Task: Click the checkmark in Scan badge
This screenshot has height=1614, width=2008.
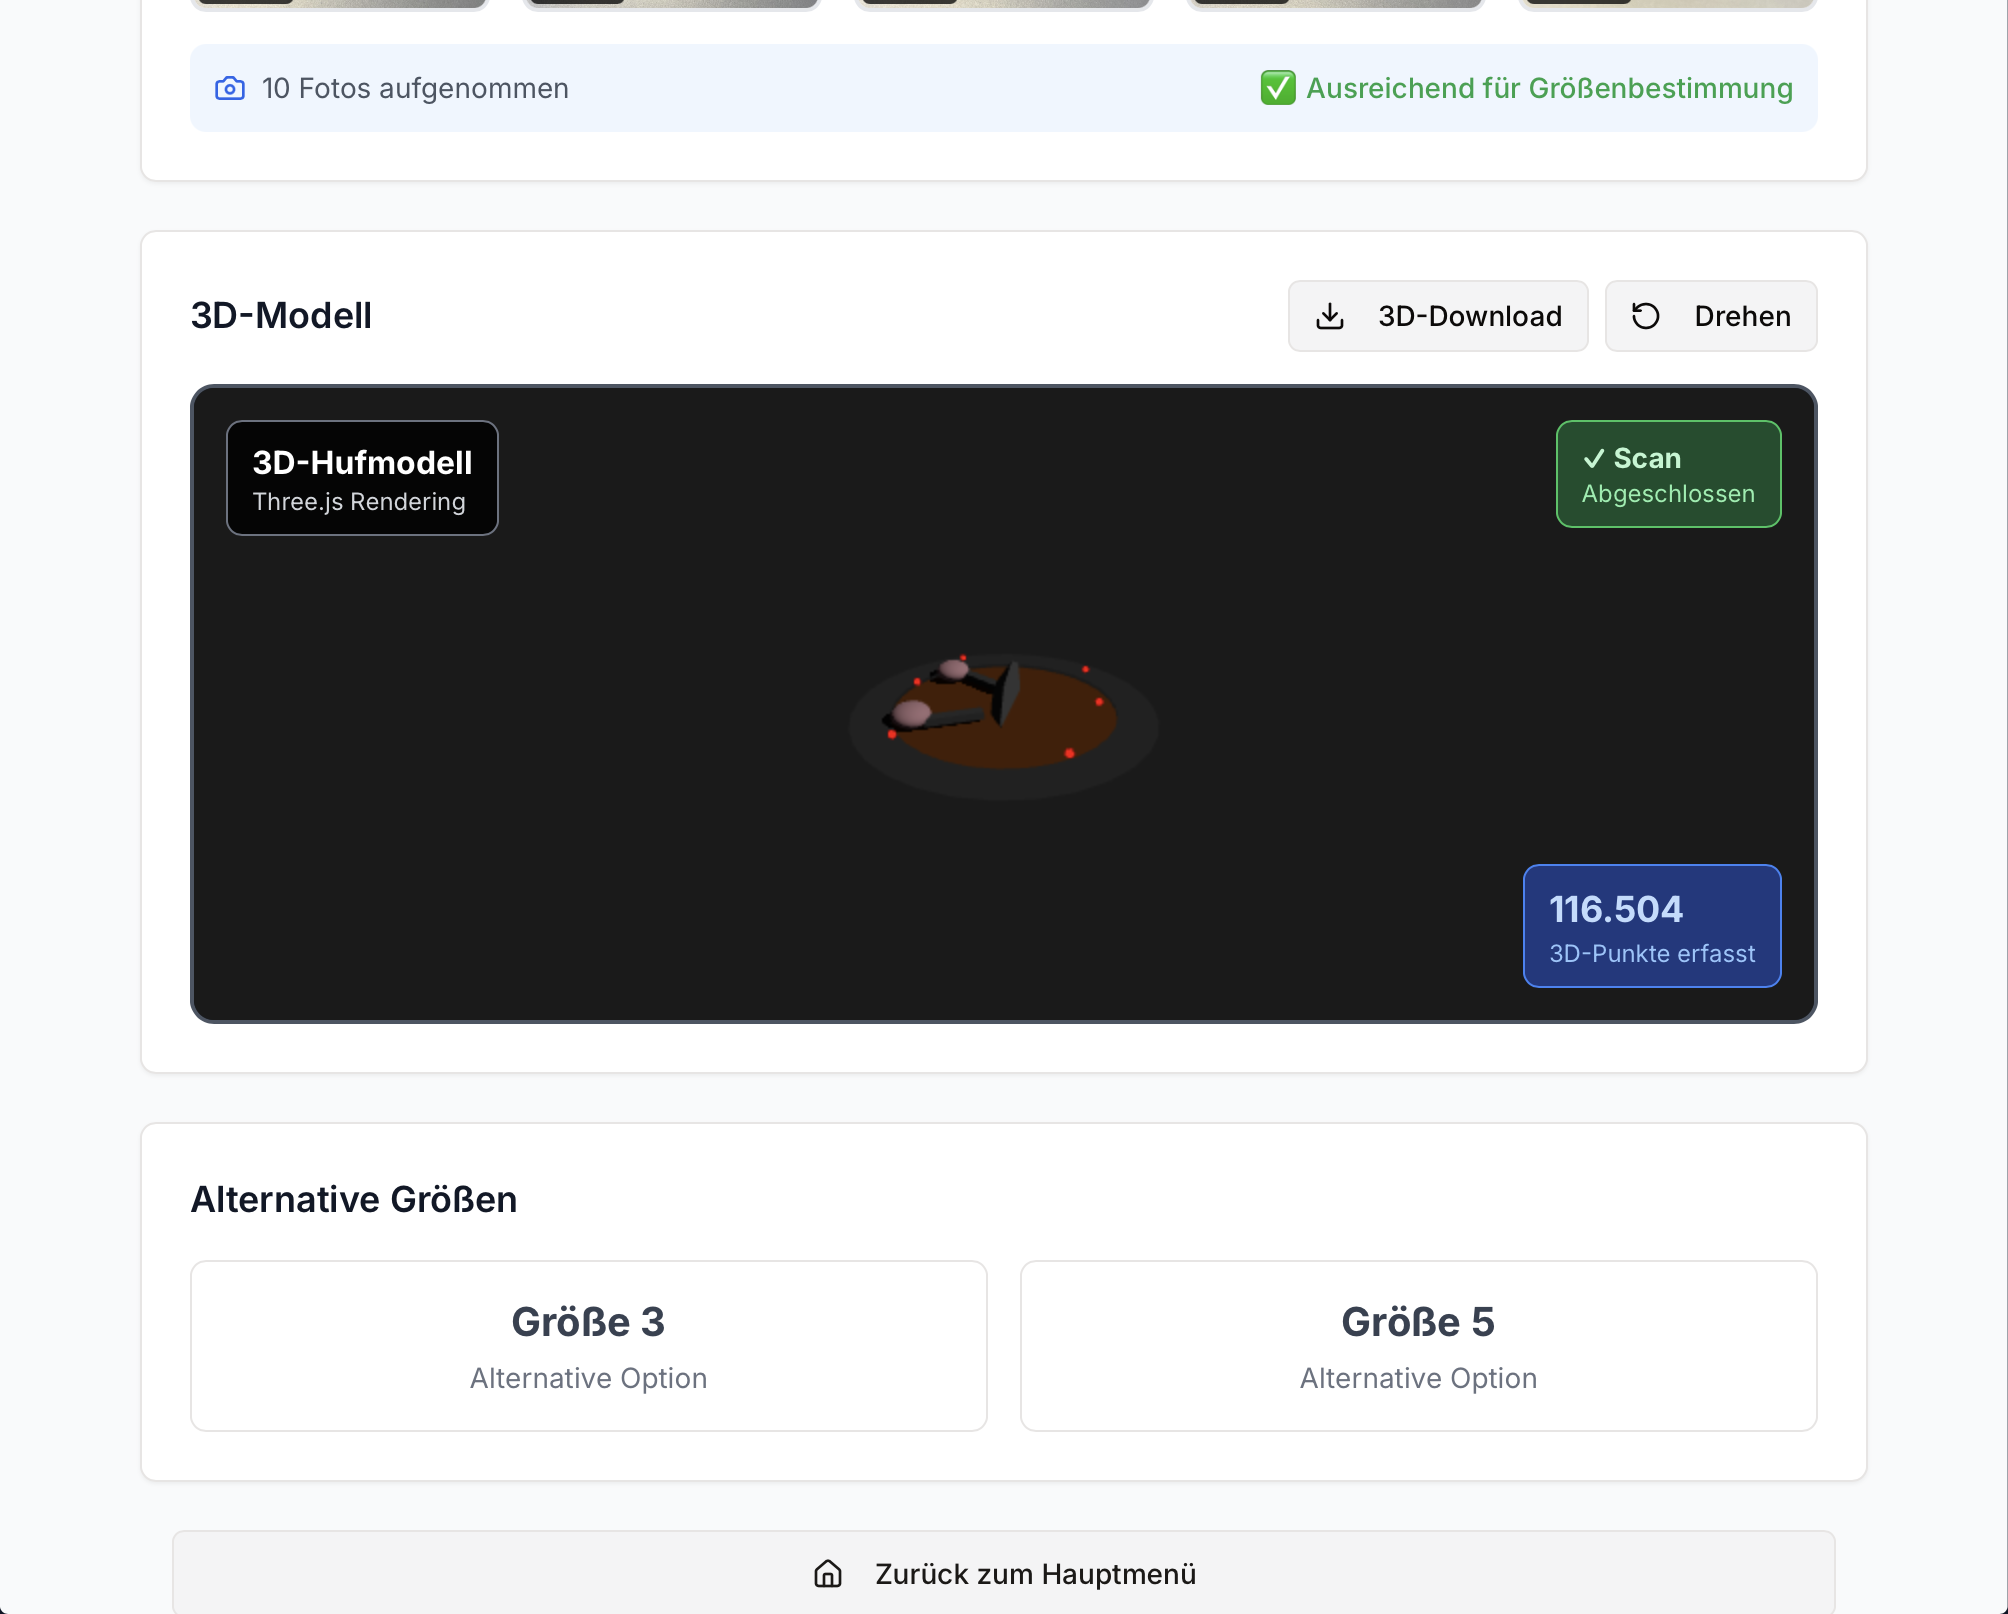Action: tap(1593, 459)
